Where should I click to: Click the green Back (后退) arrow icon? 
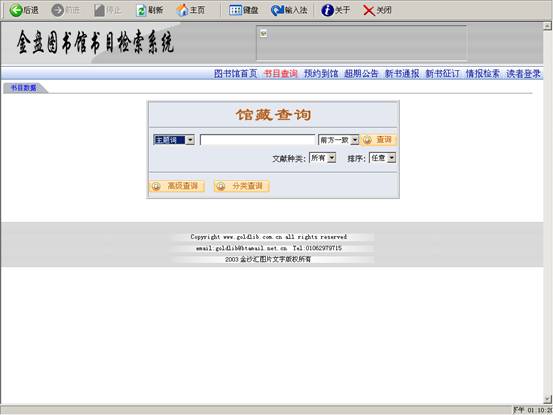coord(16,10)
